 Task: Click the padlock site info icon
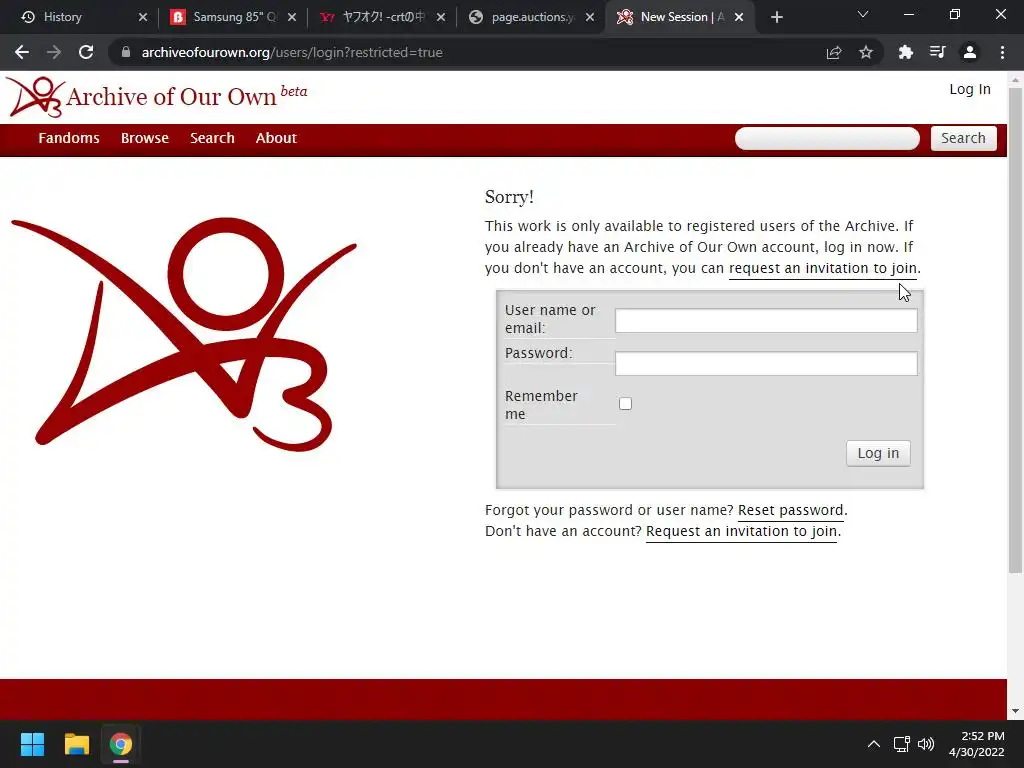pos(126,52)
